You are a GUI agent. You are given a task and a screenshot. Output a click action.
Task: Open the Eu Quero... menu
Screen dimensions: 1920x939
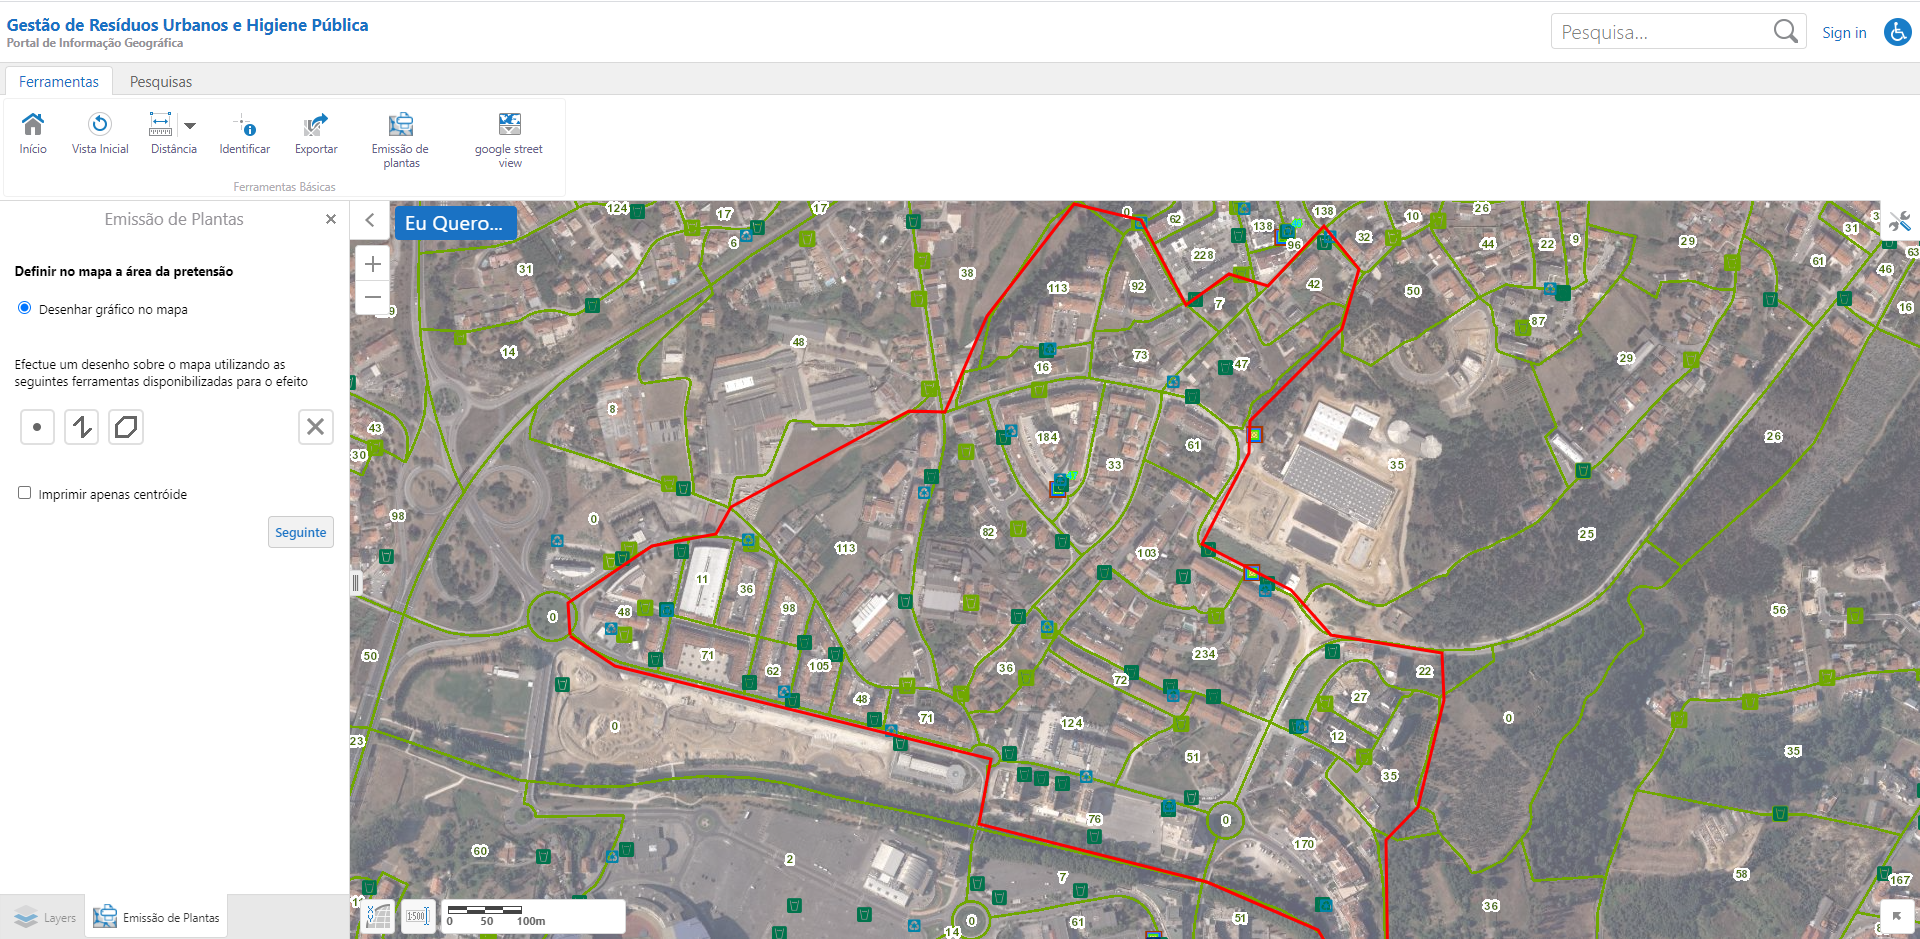[455, 223]
